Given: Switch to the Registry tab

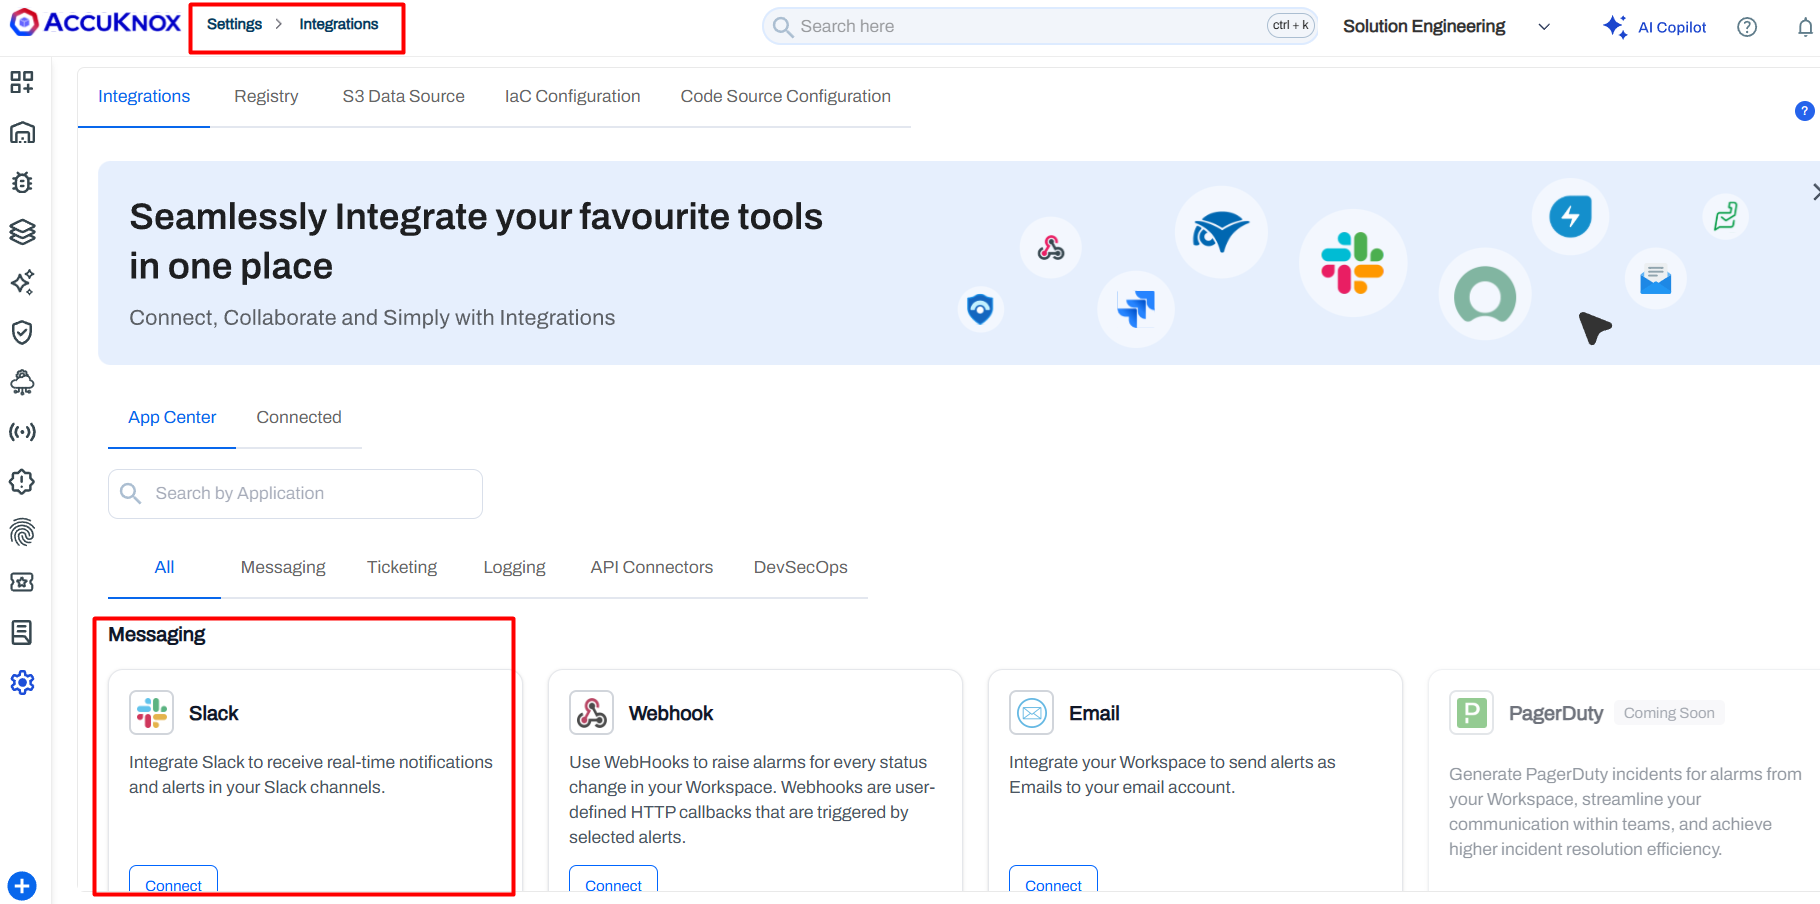Looking at the screenshot, I should 266,95.
